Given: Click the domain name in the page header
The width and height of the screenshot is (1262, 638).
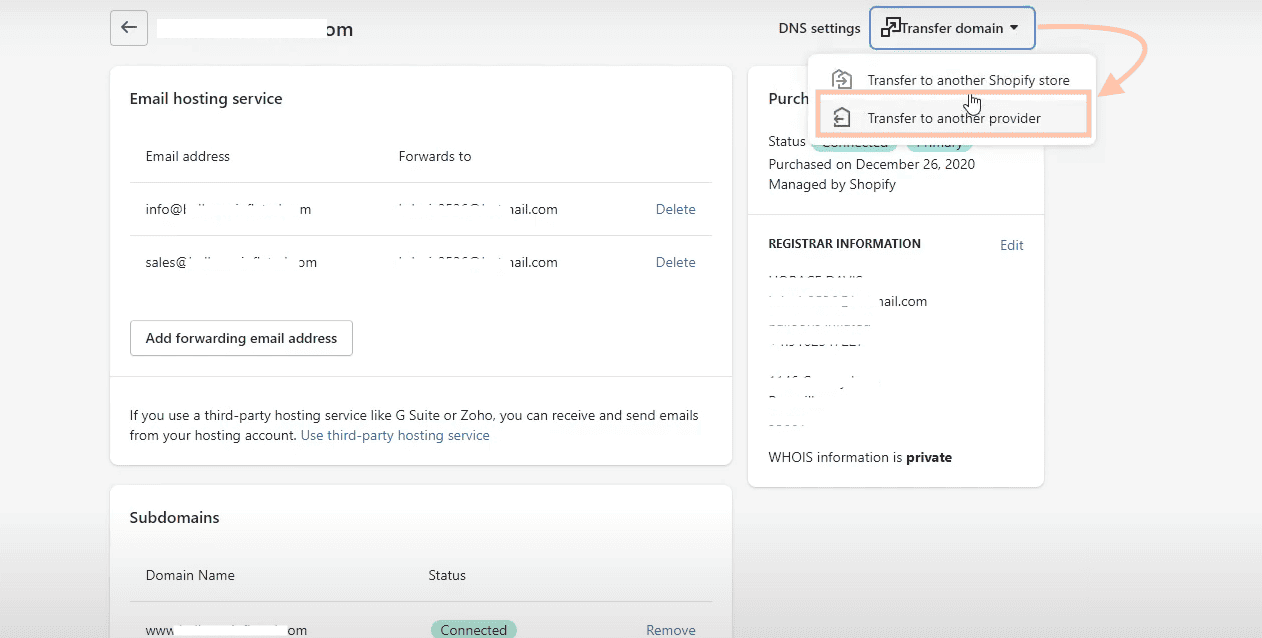Looking at the screenshot, I should tap(255, 29).
